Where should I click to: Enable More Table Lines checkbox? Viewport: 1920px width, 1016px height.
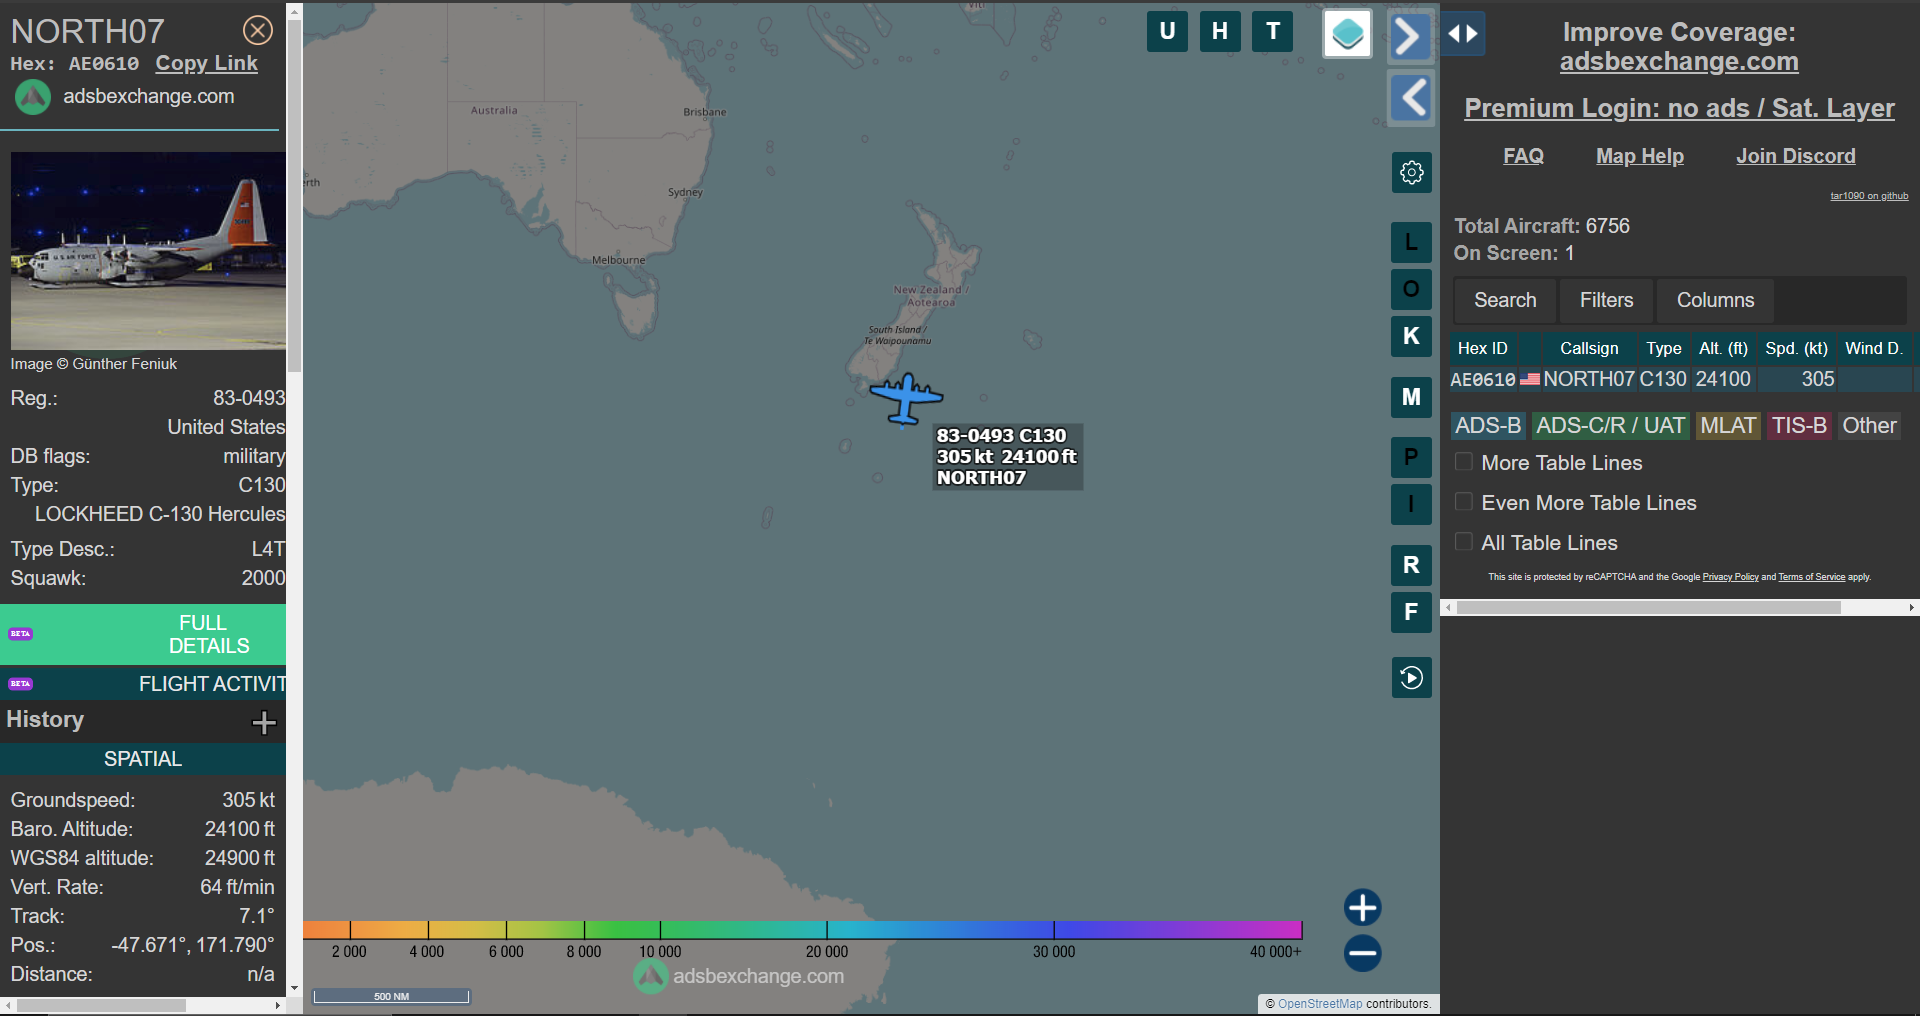[x=1464, y=462]
